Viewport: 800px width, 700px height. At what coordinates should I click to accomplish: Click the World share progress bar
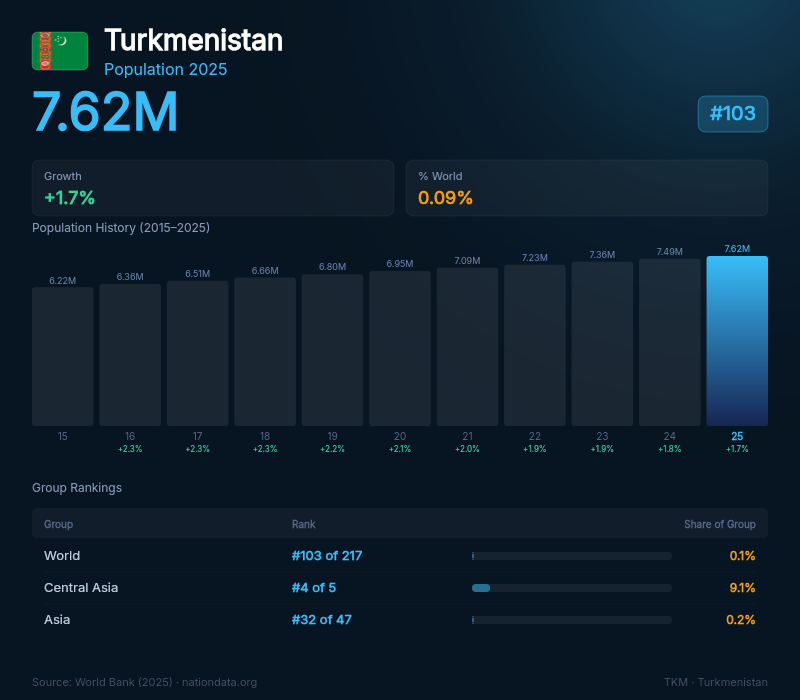coord(572,556)
